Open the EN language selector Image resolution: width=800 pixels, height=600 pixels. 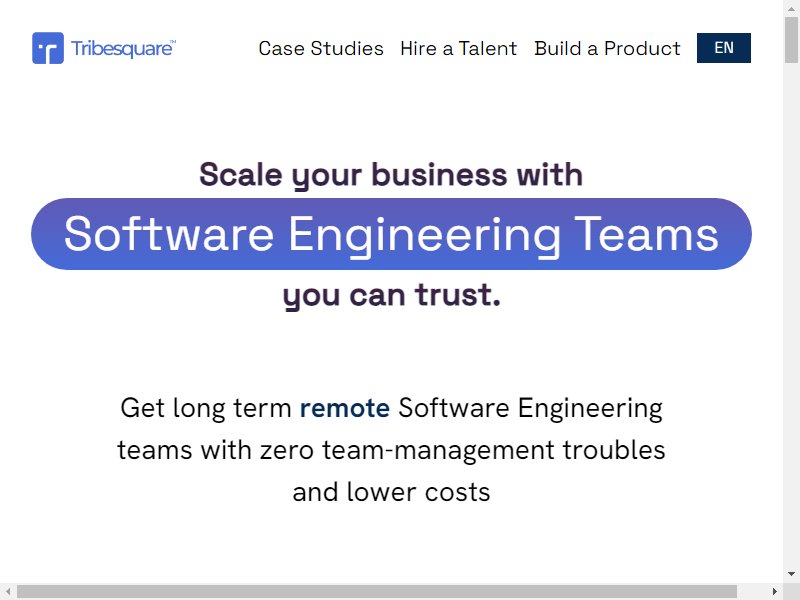[723, 48]
